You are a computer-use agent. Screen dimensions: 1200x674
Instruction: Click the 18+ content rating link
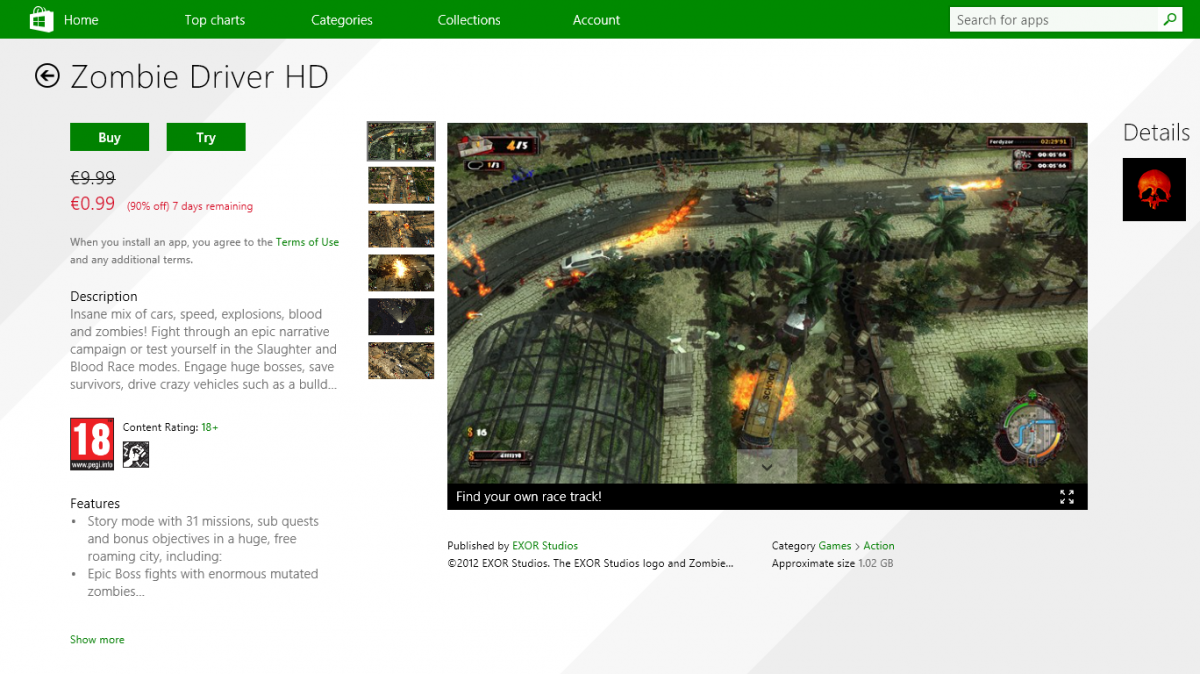[210, 427]
